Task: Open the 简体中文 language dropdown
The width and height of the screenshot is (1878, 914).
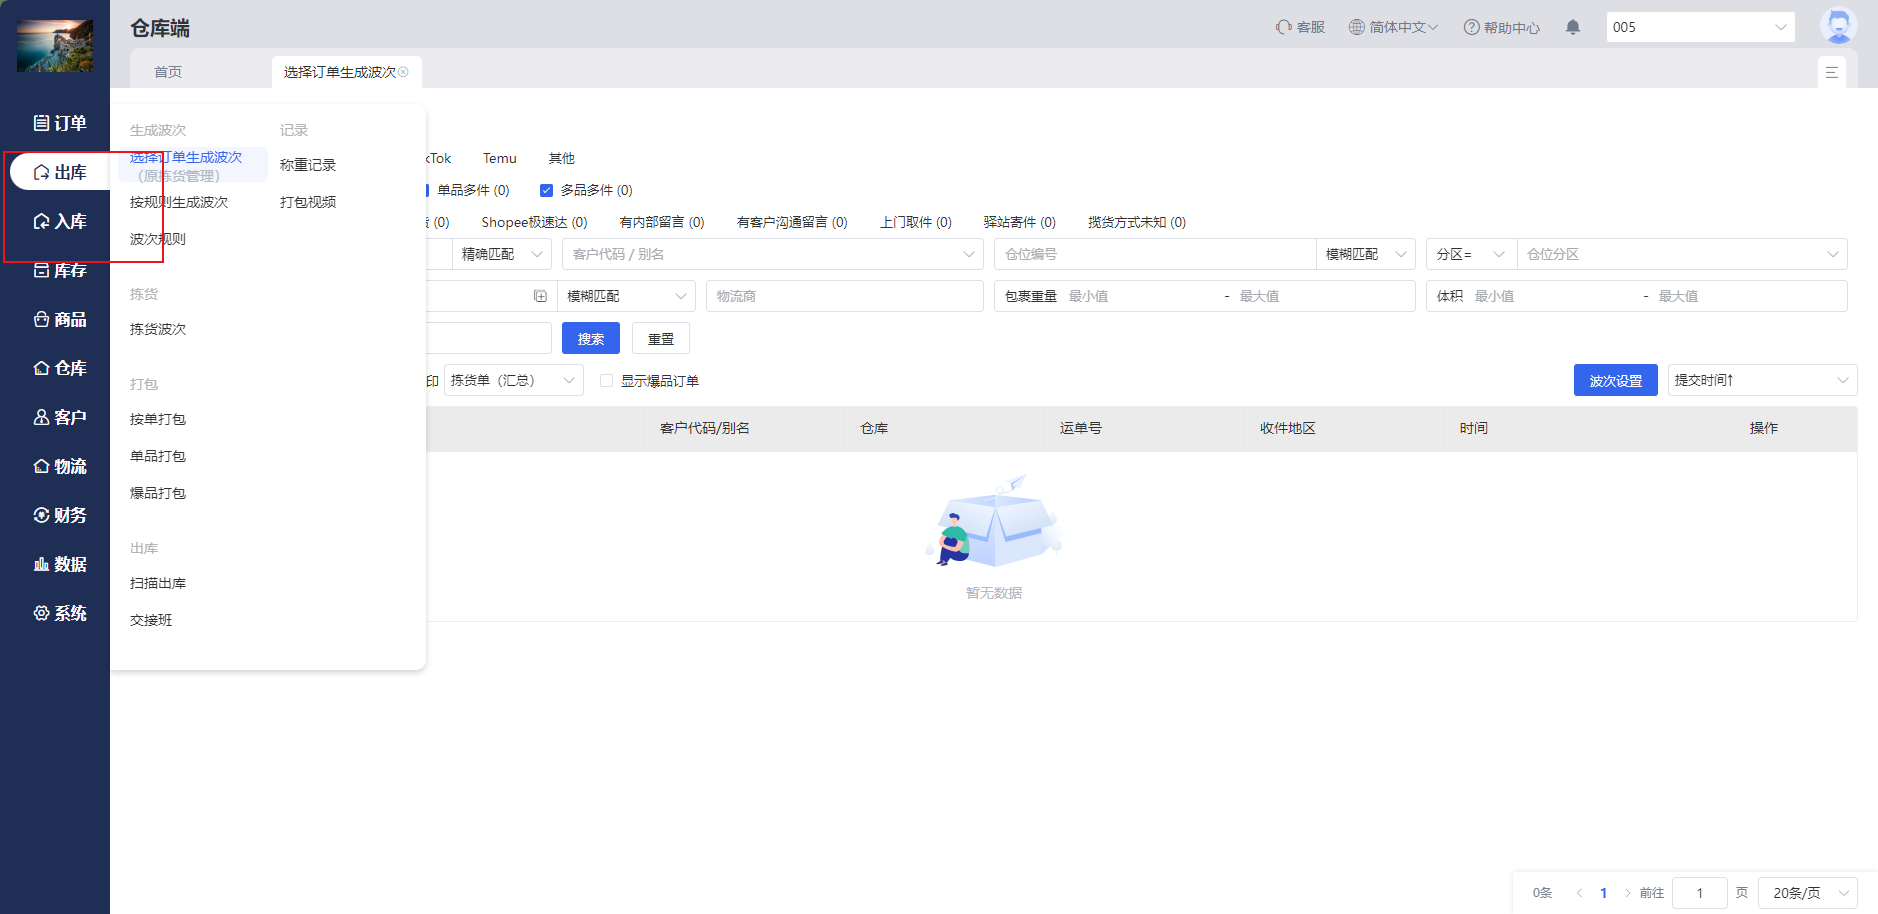Action: click(1393, 27)
